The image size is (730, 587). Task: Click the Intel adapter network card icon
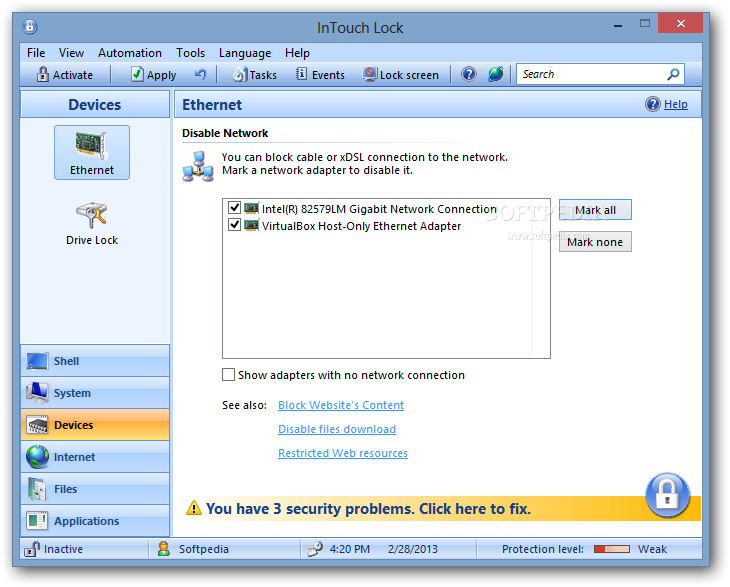[251, 208]
